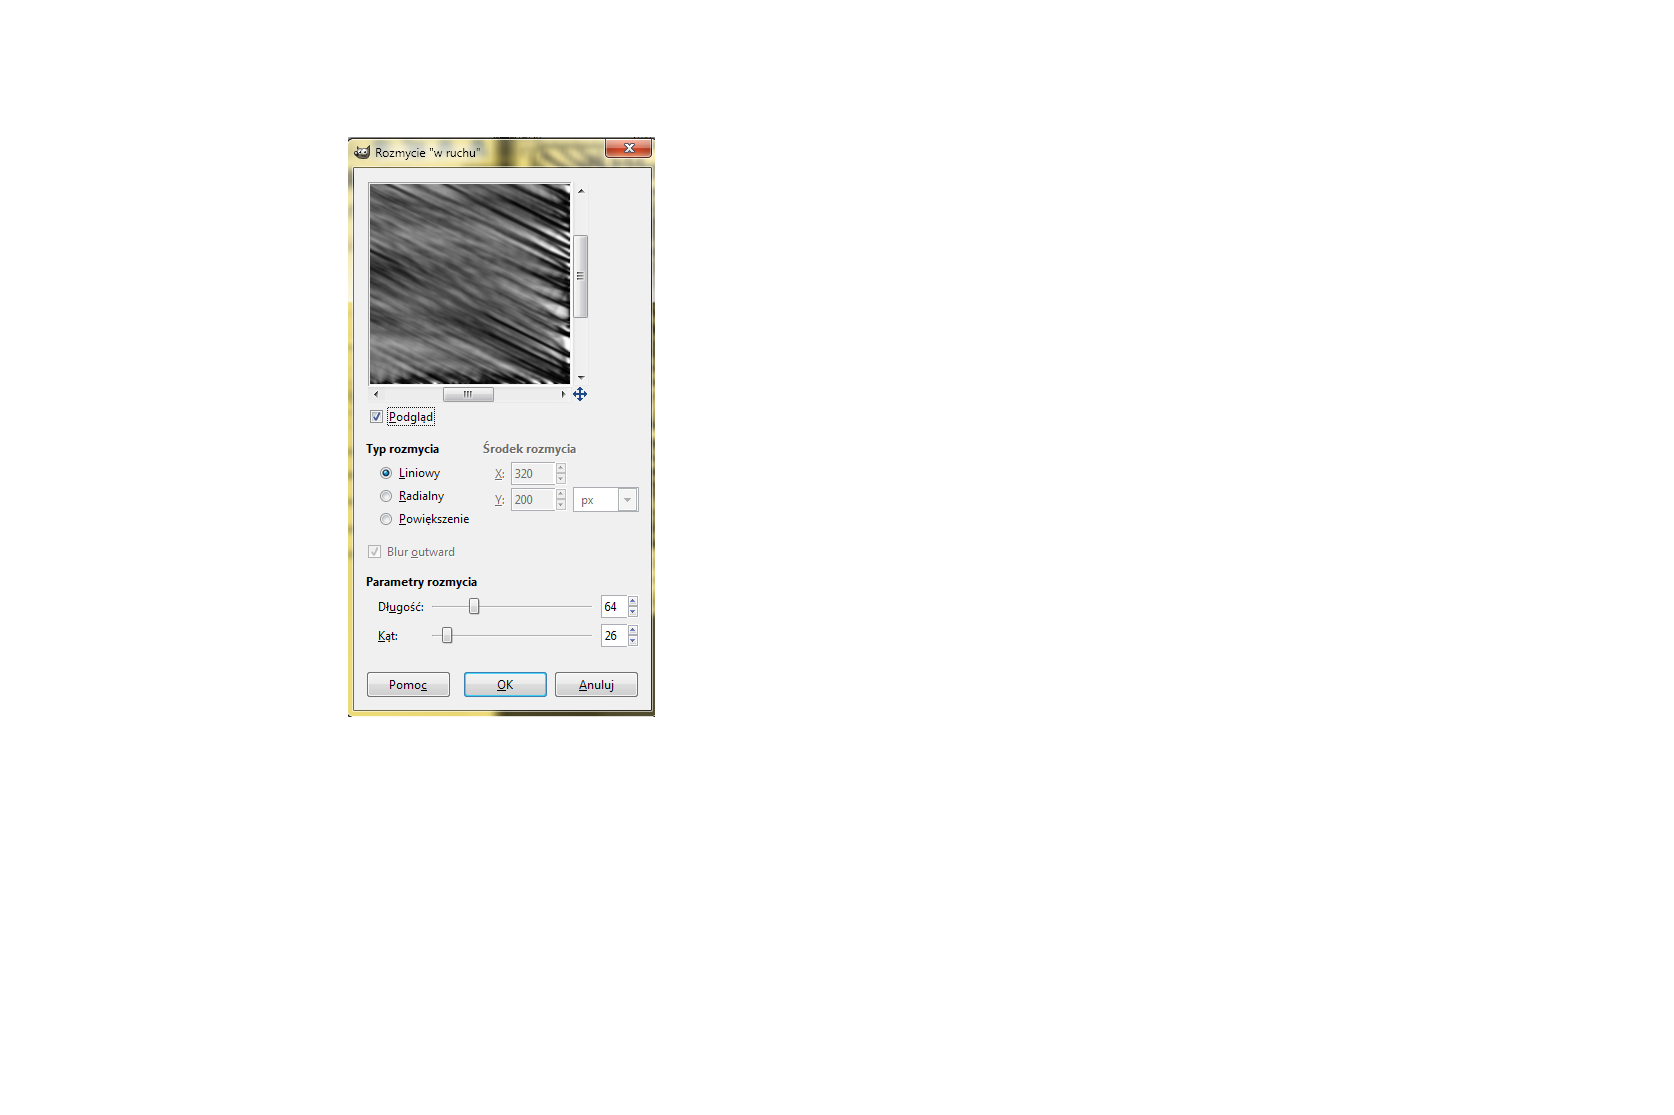Select the Powiększenie blur type
1674x1115 pixels.
click(x=386, y=519)
